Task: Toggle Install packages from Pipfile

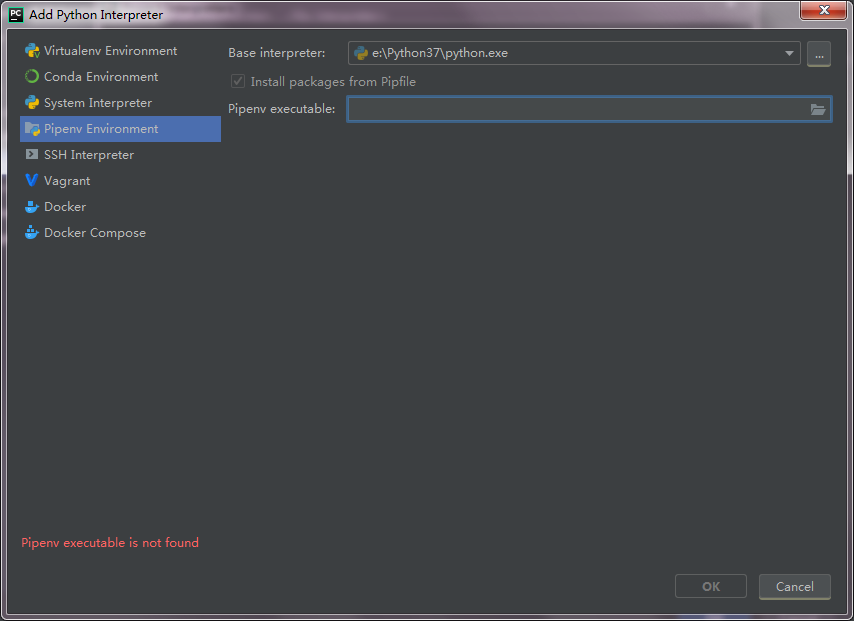Action: [x=237, y=81]
